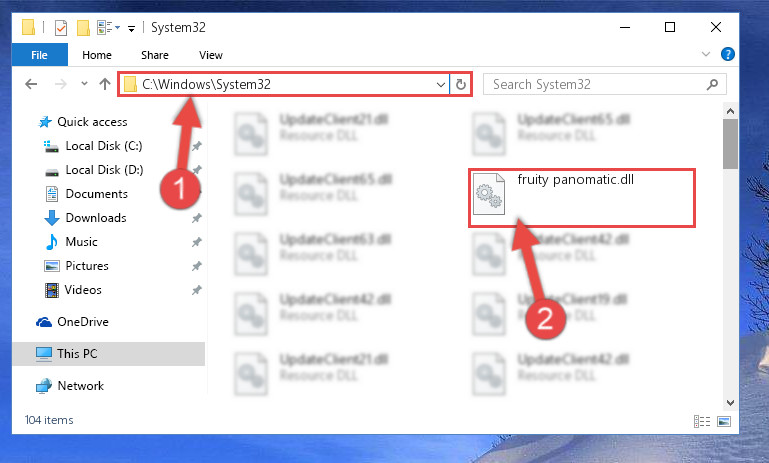Click the search magnifier icon
769x463 pixels.
click(713, 84)
